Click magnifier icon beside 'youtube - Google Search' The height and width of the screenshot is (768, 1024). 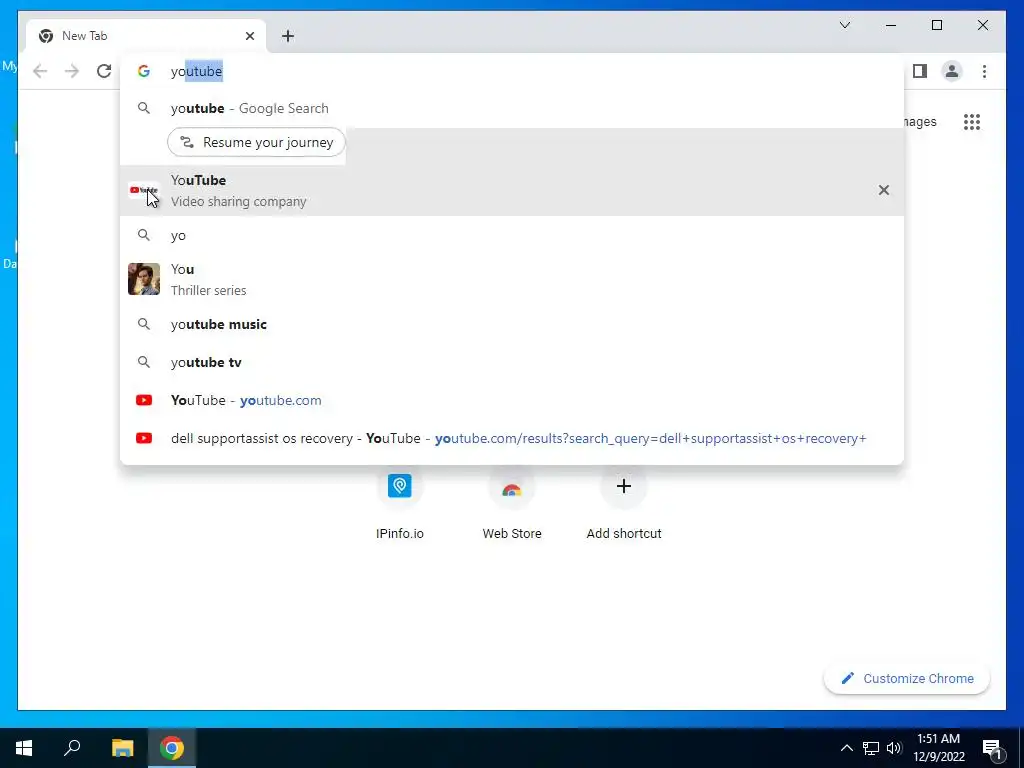click(x=144, y=108)
